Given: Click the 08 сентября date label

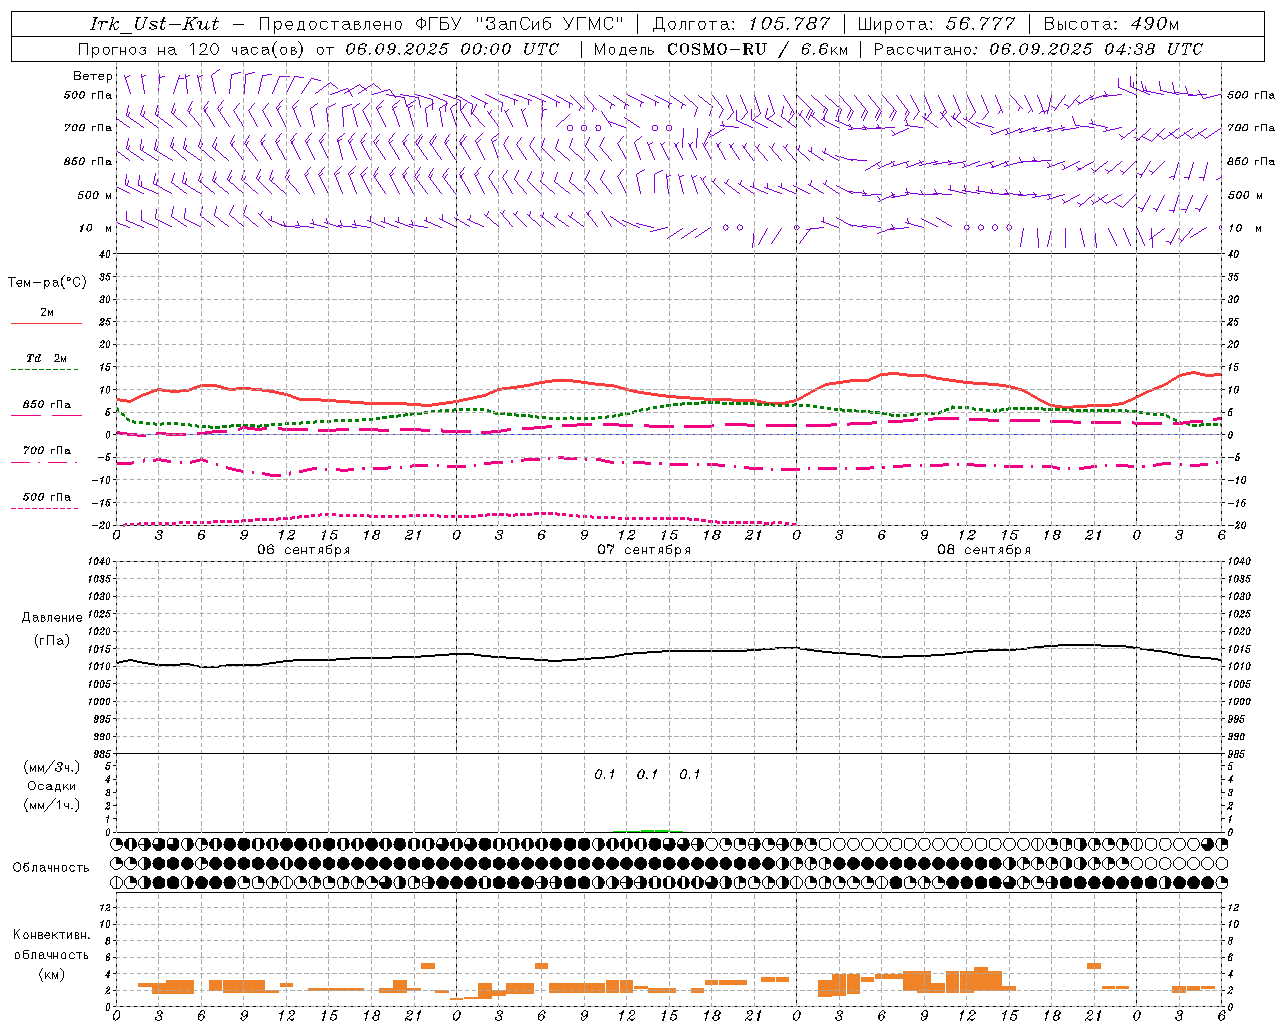Looking at the screenshot, I should 984,550.
